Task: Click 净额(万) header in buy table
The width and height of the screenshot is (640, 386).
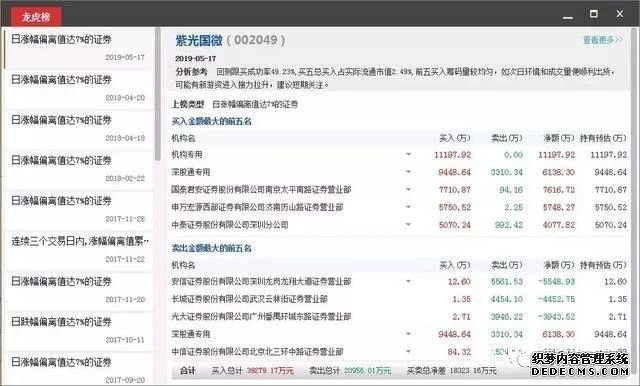Action: [559, 138]
